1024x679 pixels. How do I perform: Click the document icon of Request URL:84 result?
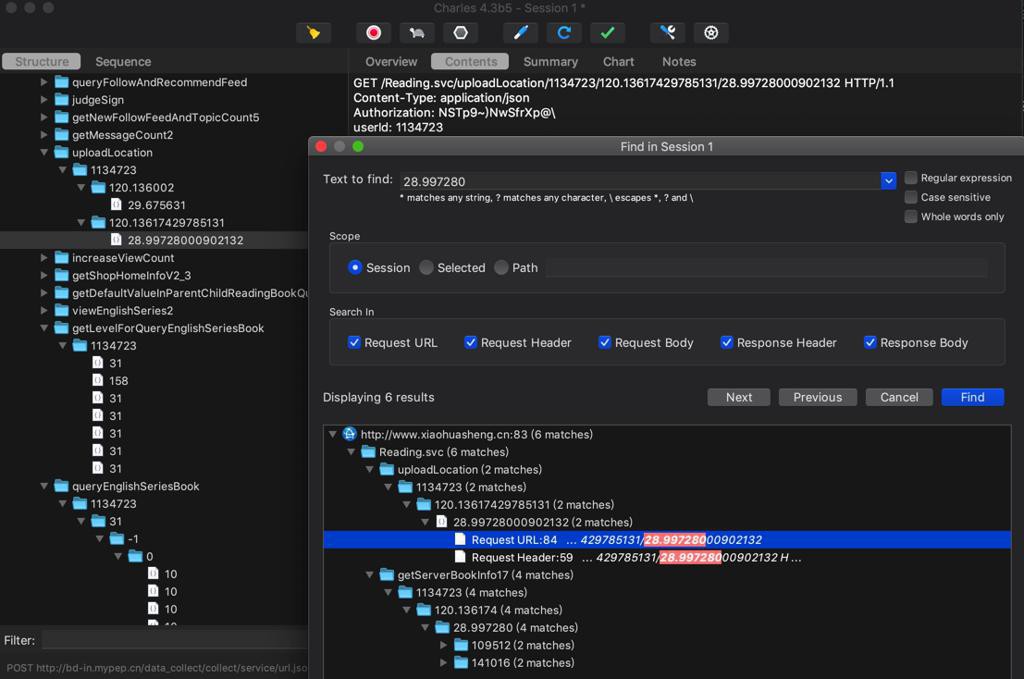click(x=460, y=539)
